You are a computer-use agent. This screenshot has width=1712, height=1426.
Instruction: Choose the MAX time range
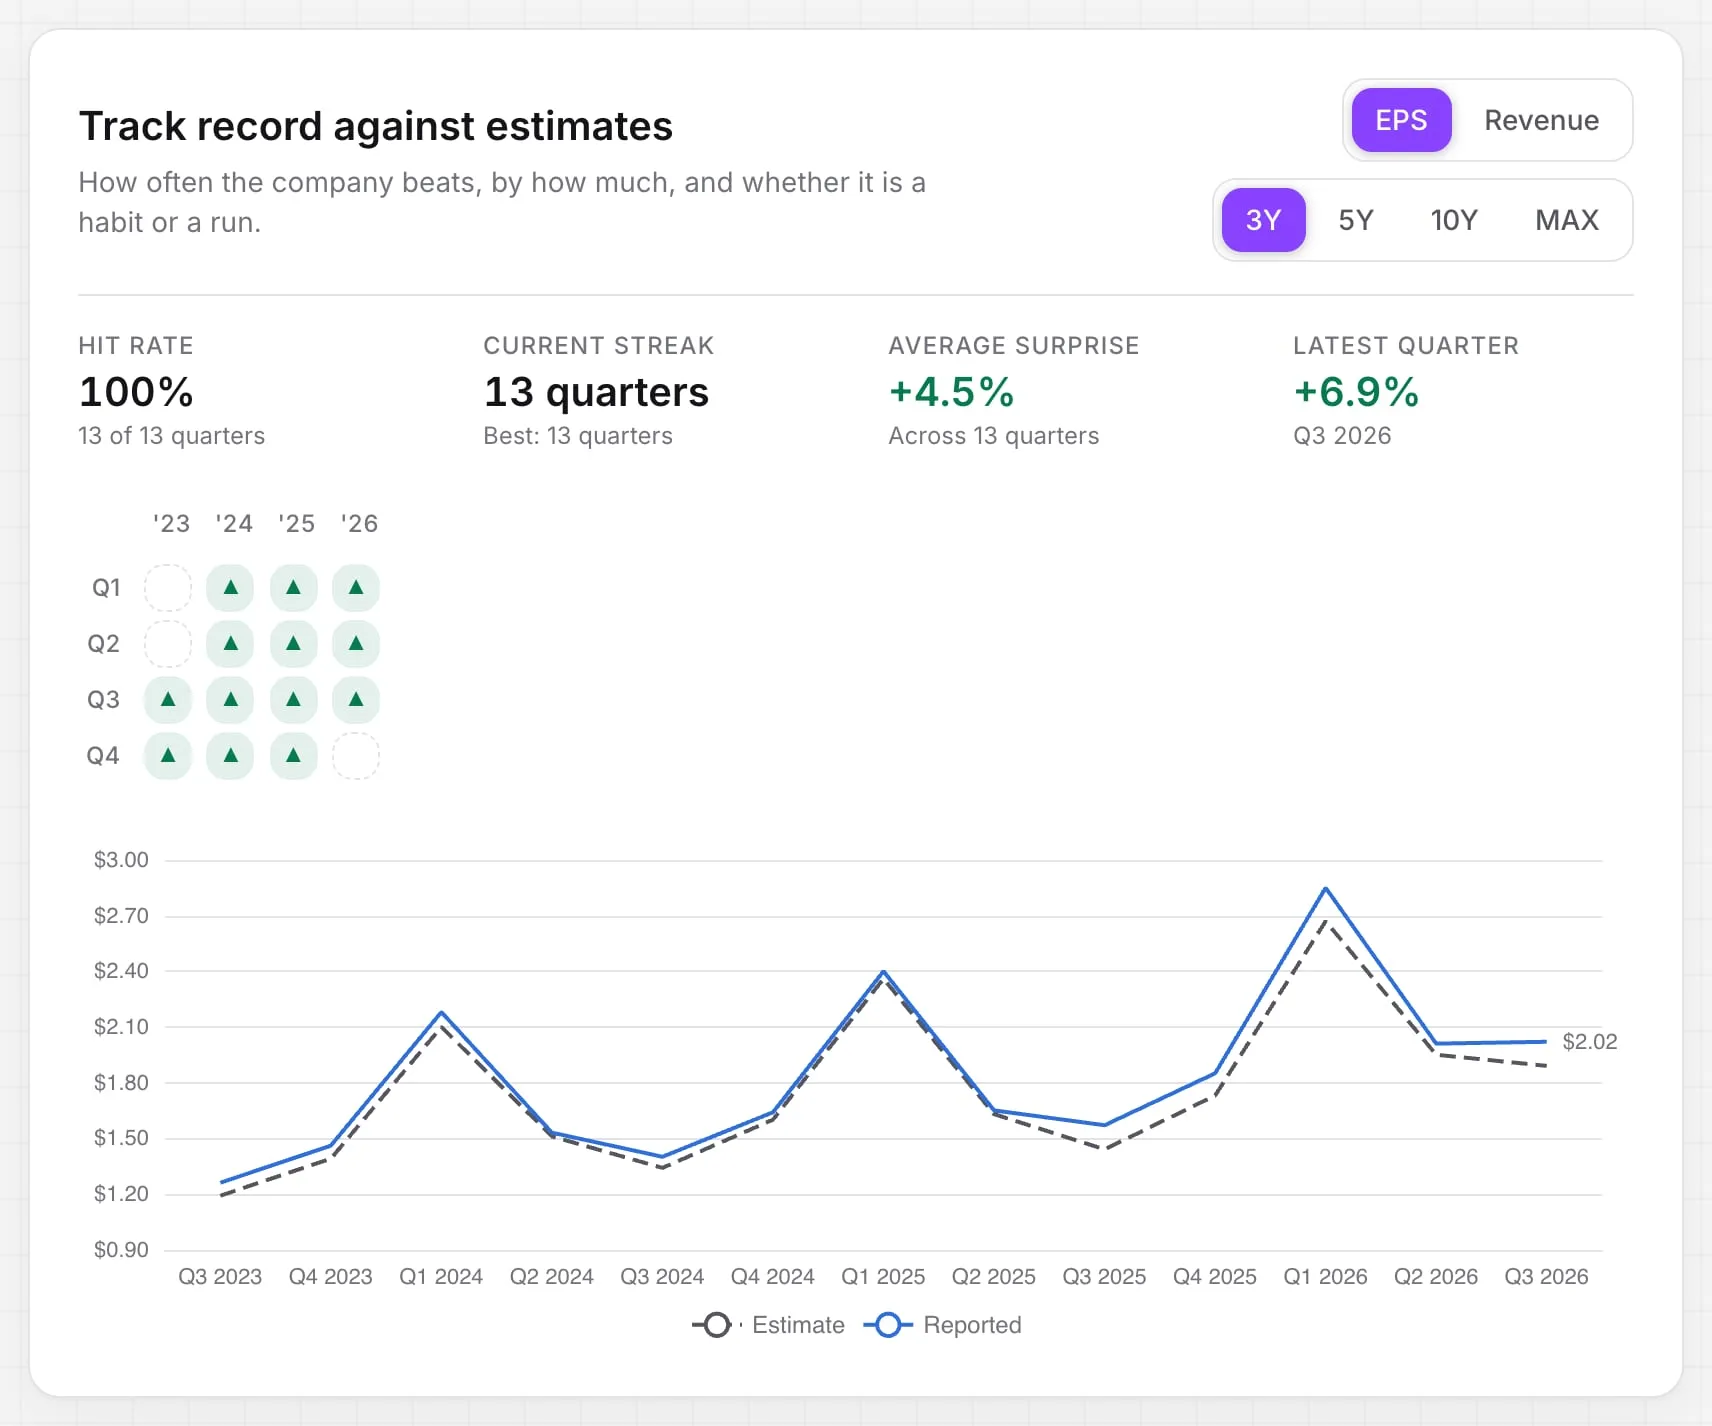[x=1567, y=220]
